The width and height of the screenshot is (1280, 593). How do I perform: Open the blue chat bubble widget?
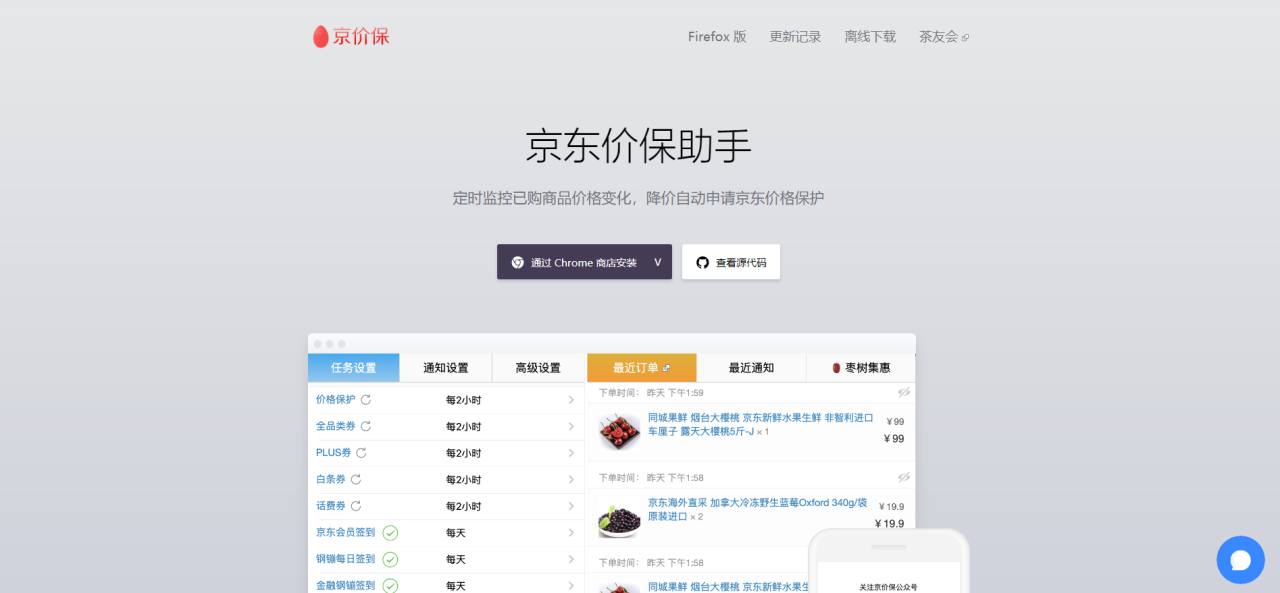tap(1240, 560)
